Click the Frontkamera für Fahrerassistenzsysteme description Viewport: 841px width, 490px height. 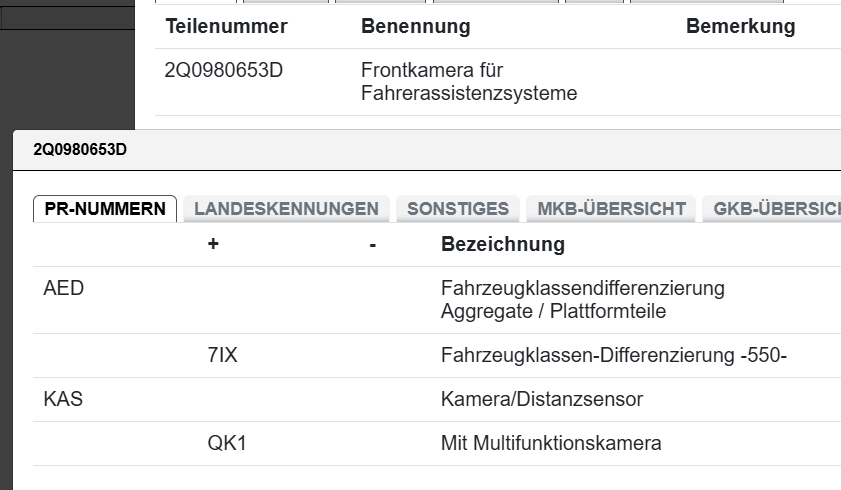coord(469,82)
